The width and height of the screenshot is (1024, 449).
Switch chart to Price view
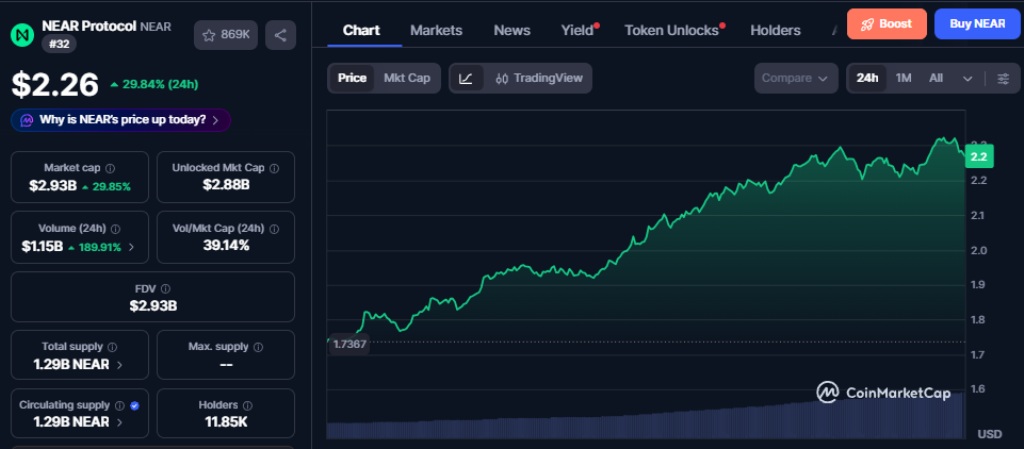click(351, 78)
